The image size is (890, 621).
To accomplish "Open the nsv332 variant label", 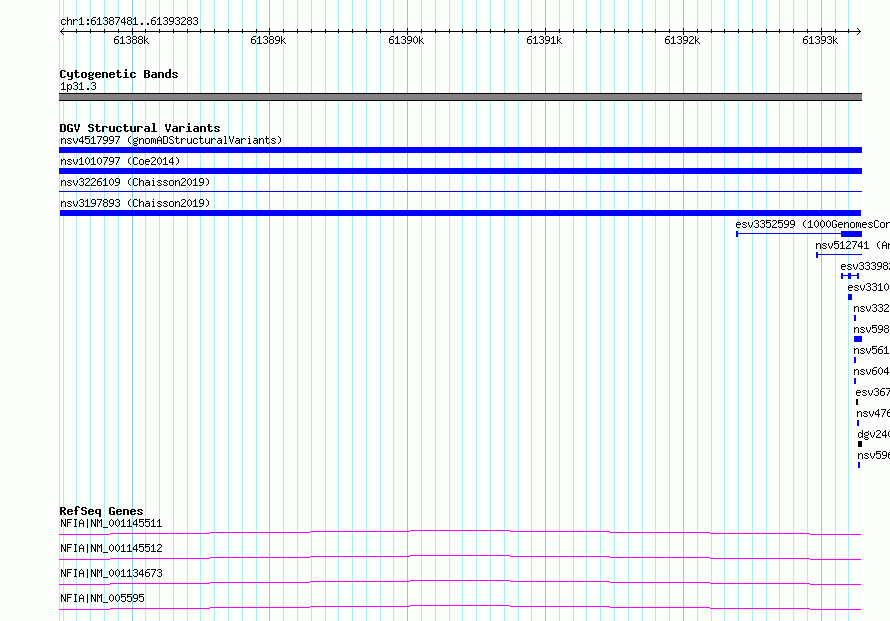I will [871, 308].
